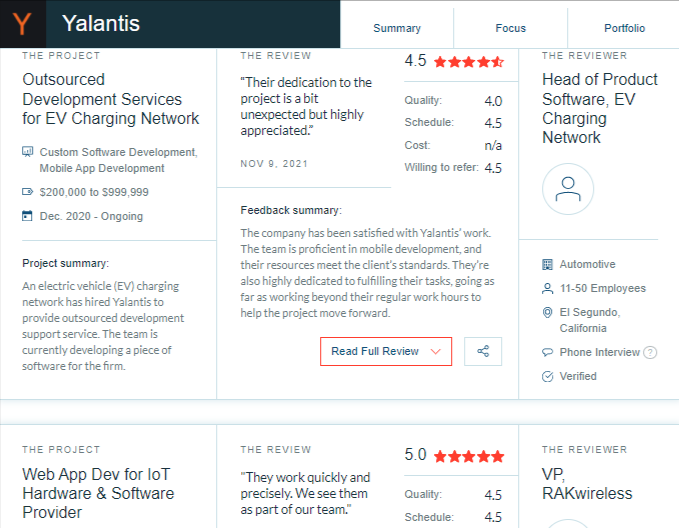Click the Phone Interview help question icon
Image resolution: width=679 pixels, height=528 pixels.
[651, 352]
